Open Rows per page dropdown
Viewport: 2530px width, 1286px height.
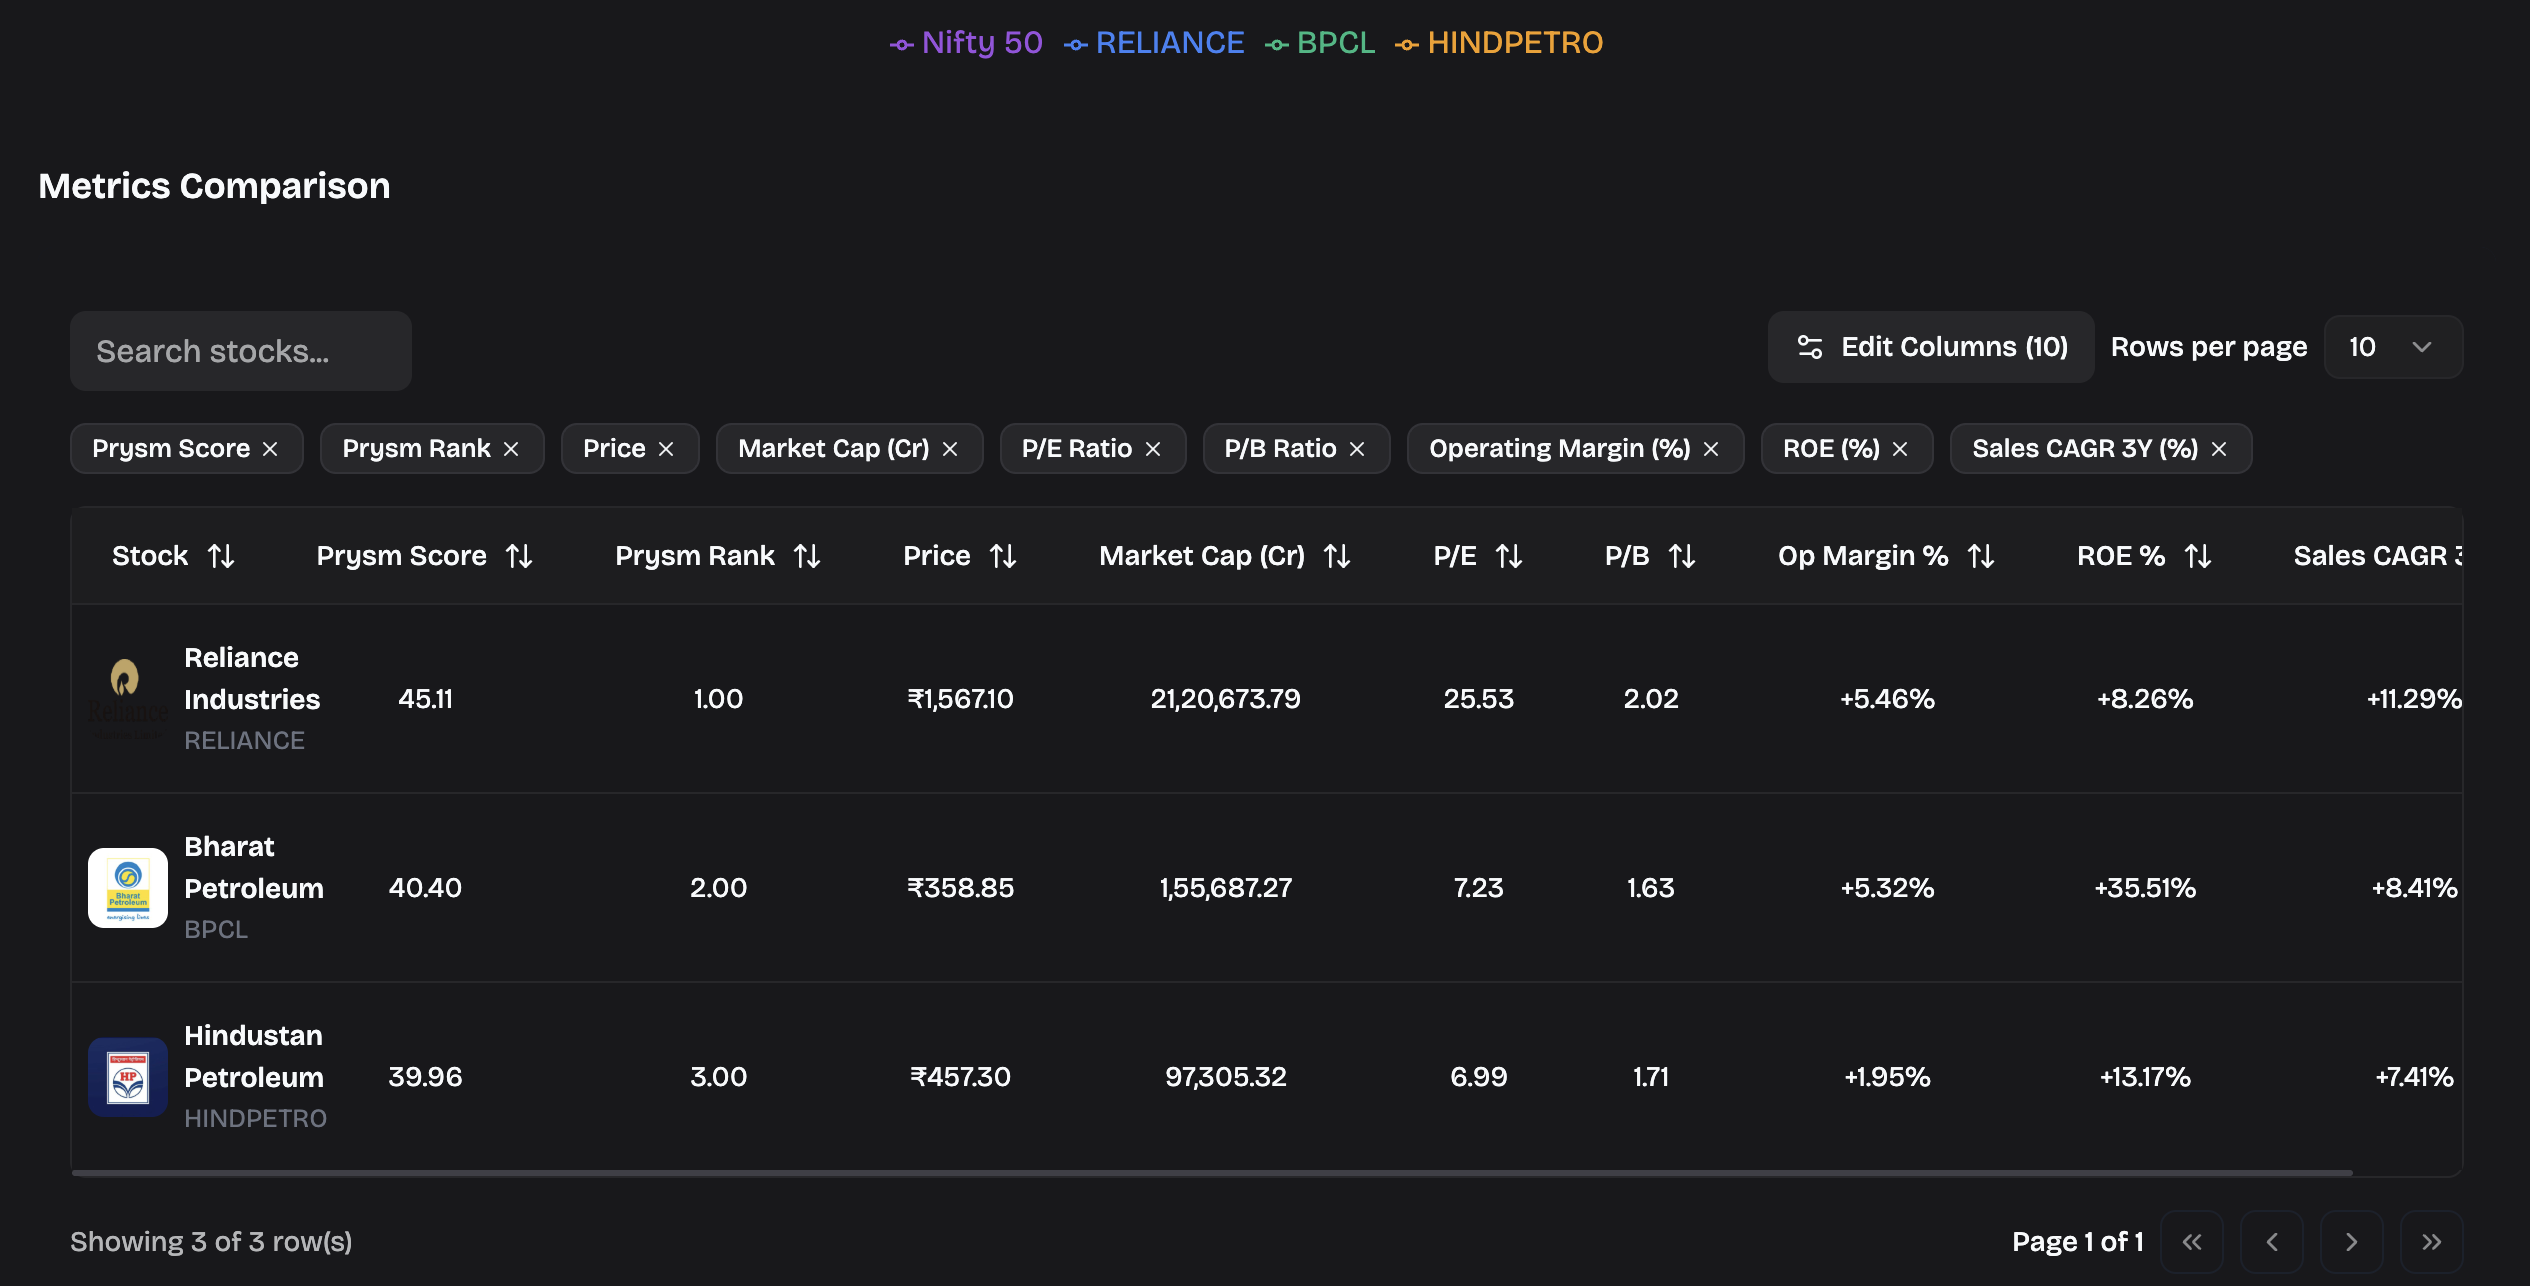2393,347
